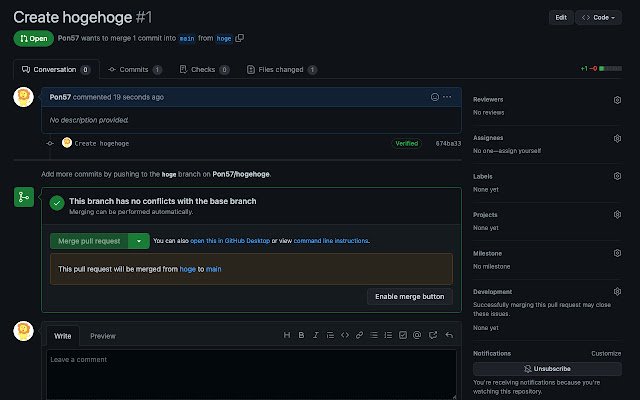
Task: Click the main link in merge notice
Action: pos(213,269)
